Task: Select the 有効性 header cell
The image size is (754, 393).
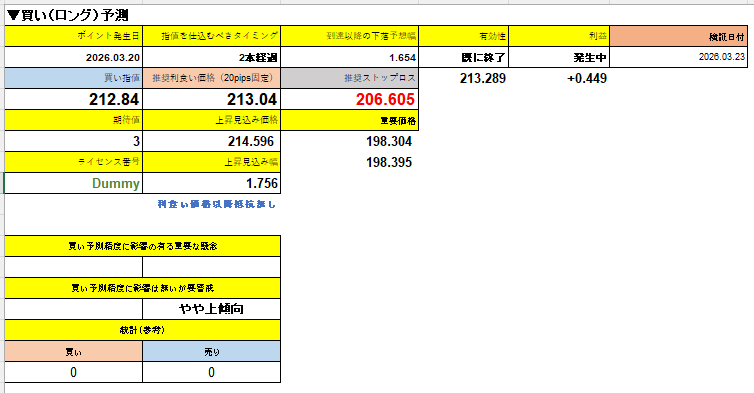Action: point(464,36)
